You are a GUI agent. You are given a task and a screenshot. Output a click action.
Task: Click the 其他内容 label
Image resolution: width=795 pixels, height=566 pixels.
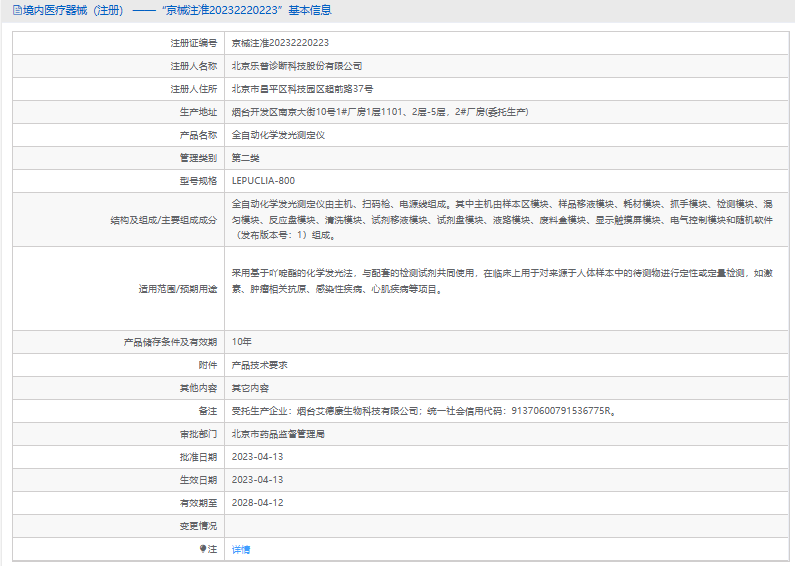(x=198, y=388)
